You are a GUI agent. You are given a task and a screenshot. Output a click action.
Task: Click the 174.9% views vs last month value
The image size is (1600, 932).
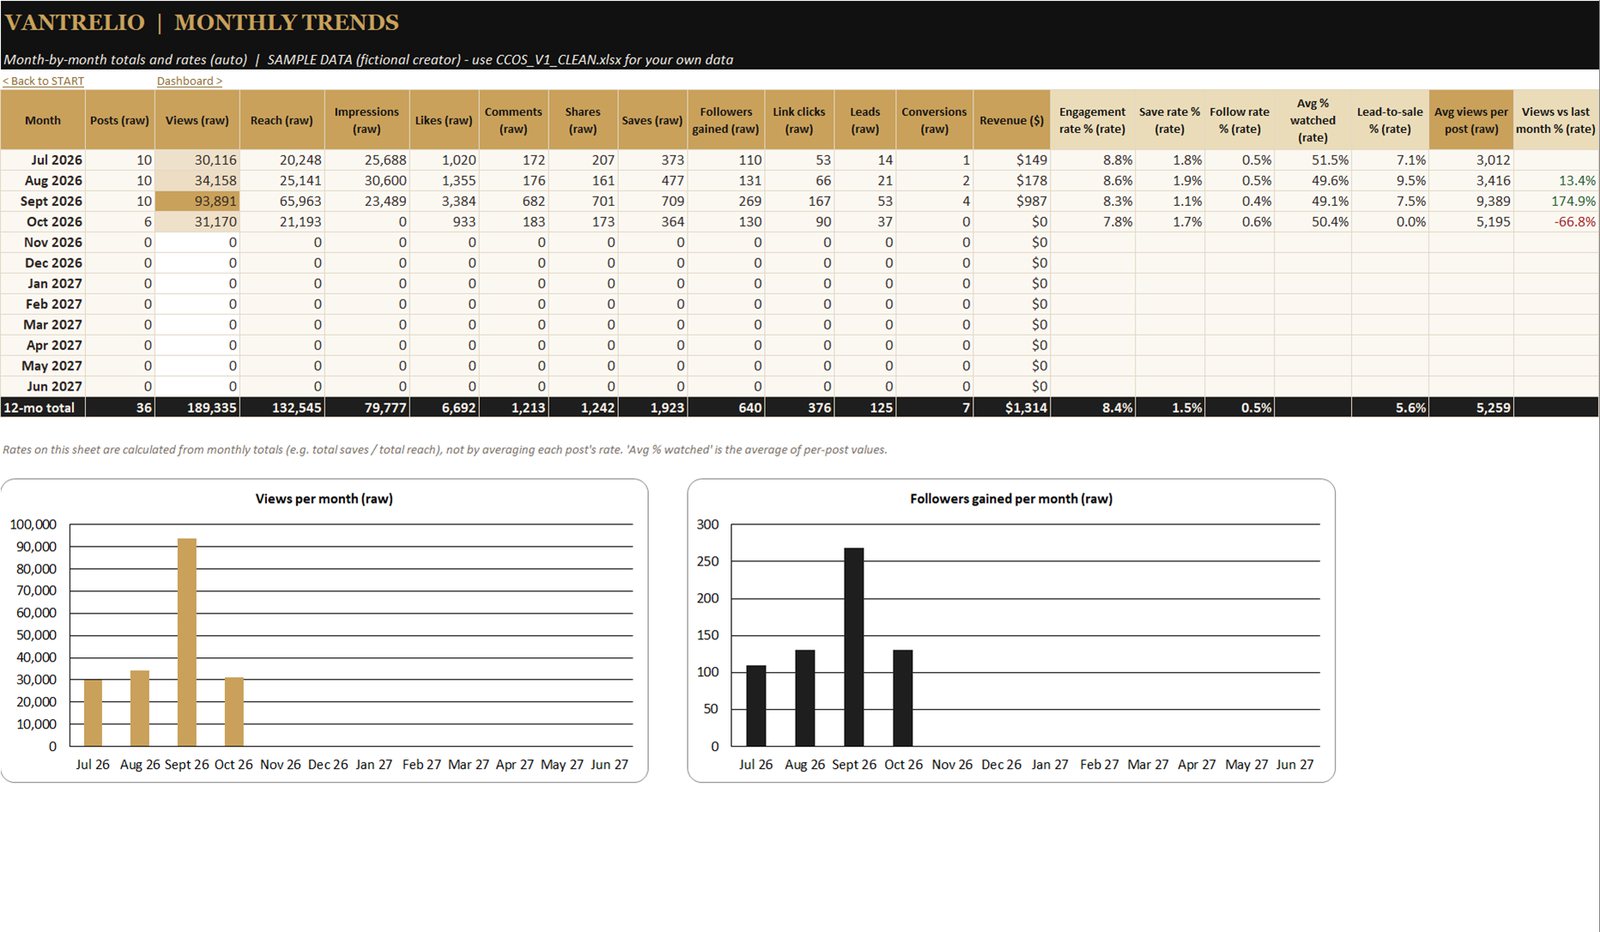coord(1555,201)
